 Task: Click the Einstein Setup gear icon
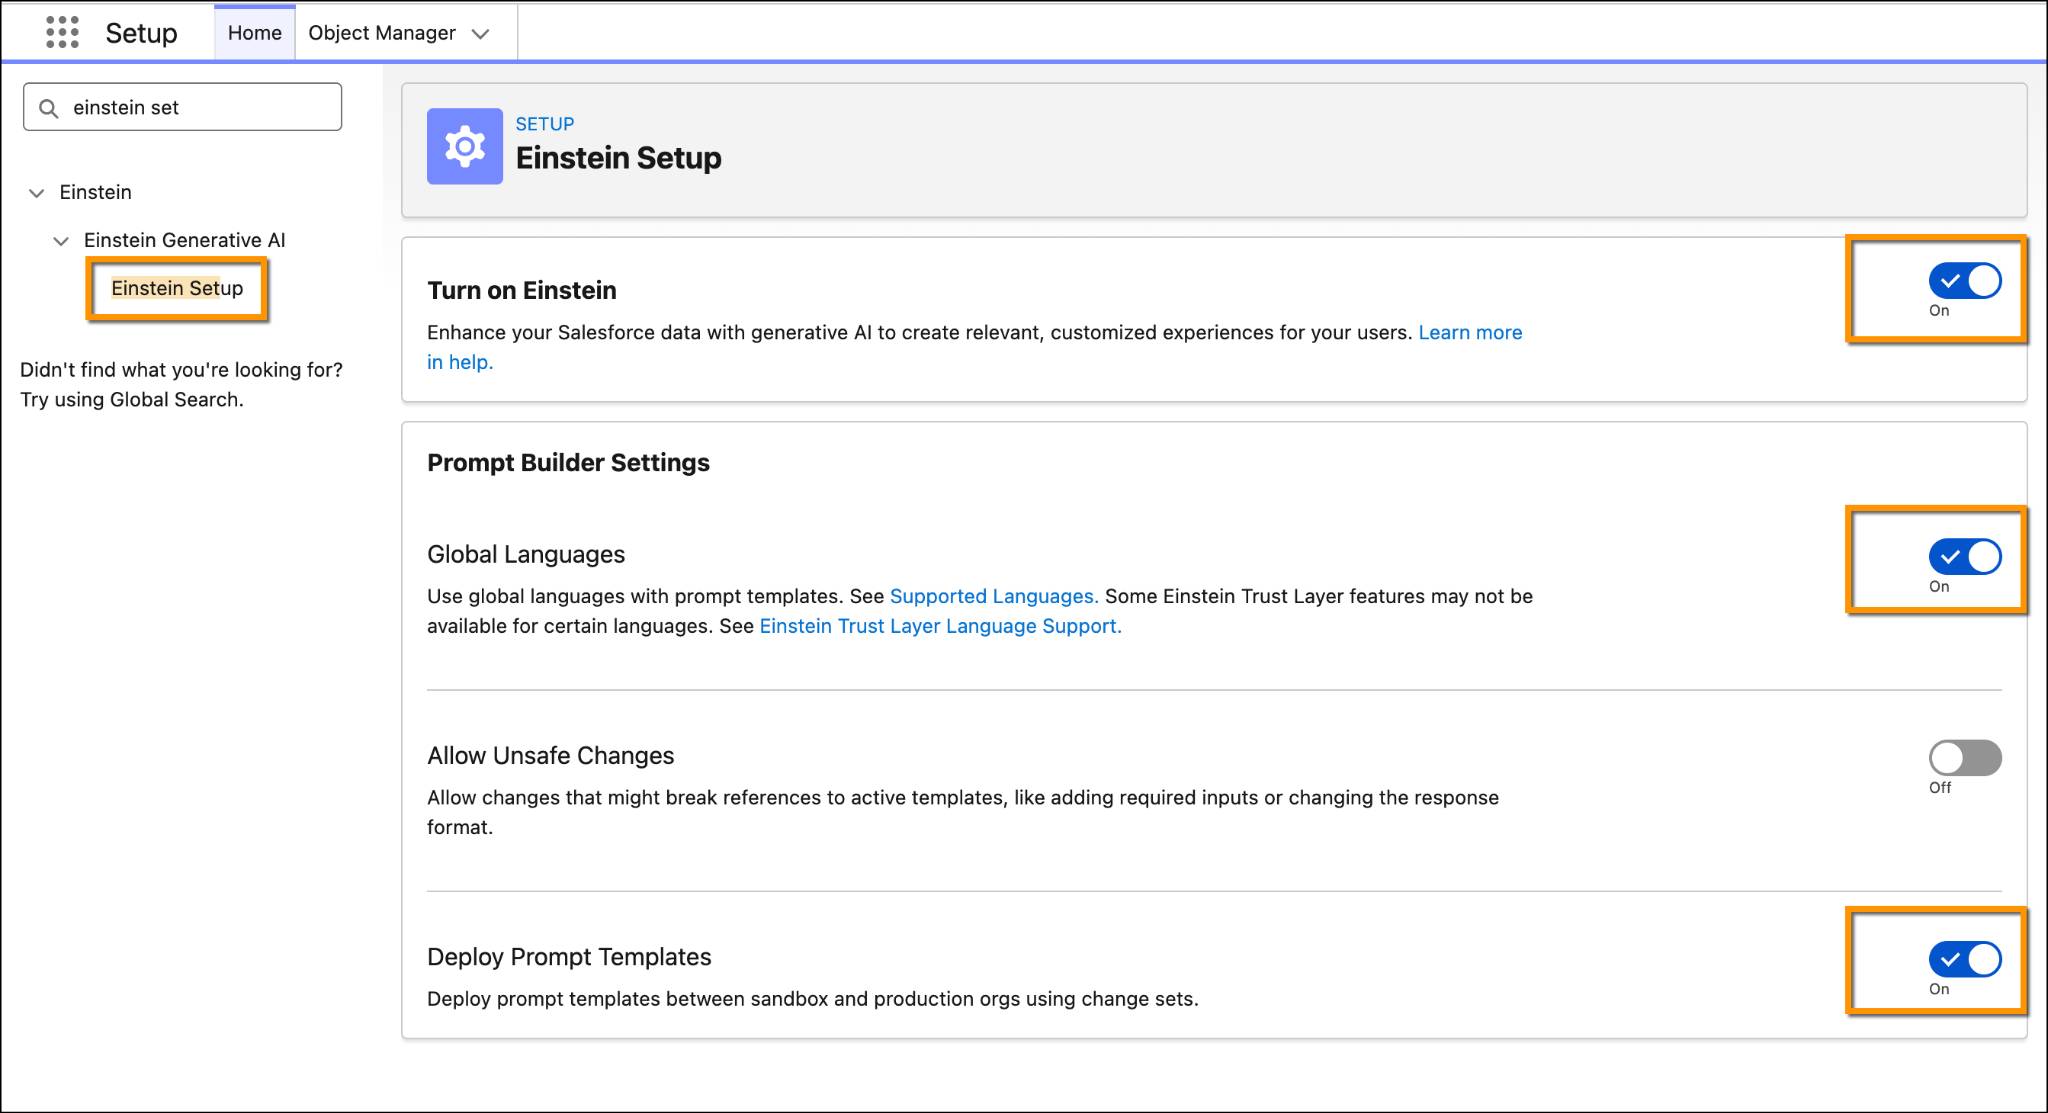464,146
